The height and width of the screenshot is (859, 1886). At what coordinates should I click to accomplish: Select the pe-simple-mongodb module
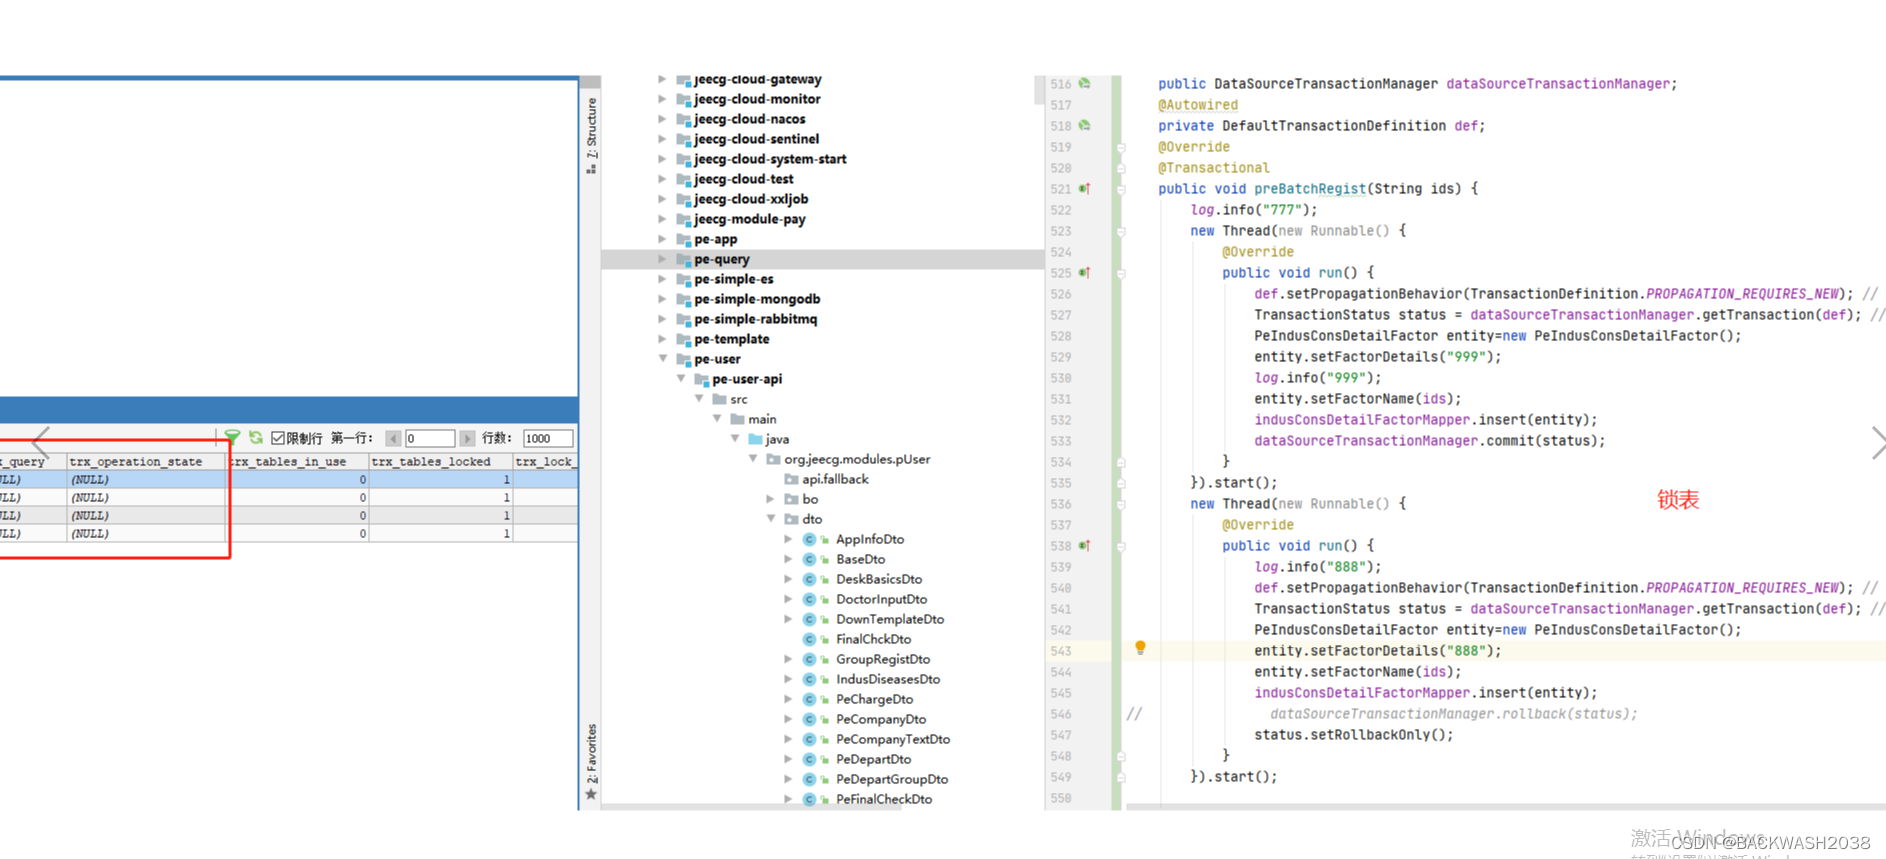click(x=757, y=299)
